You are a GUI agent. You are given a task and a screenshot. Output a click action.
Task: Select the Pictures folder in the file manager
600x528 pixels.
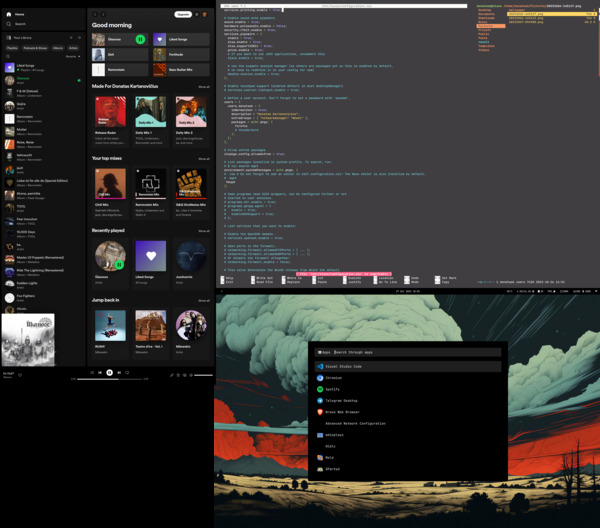click(x=491, y=26)
